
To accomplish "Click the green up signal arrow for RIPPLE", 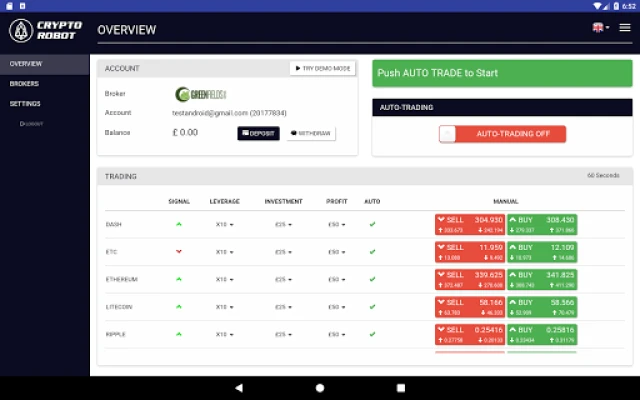I will [x=179, y=334].
